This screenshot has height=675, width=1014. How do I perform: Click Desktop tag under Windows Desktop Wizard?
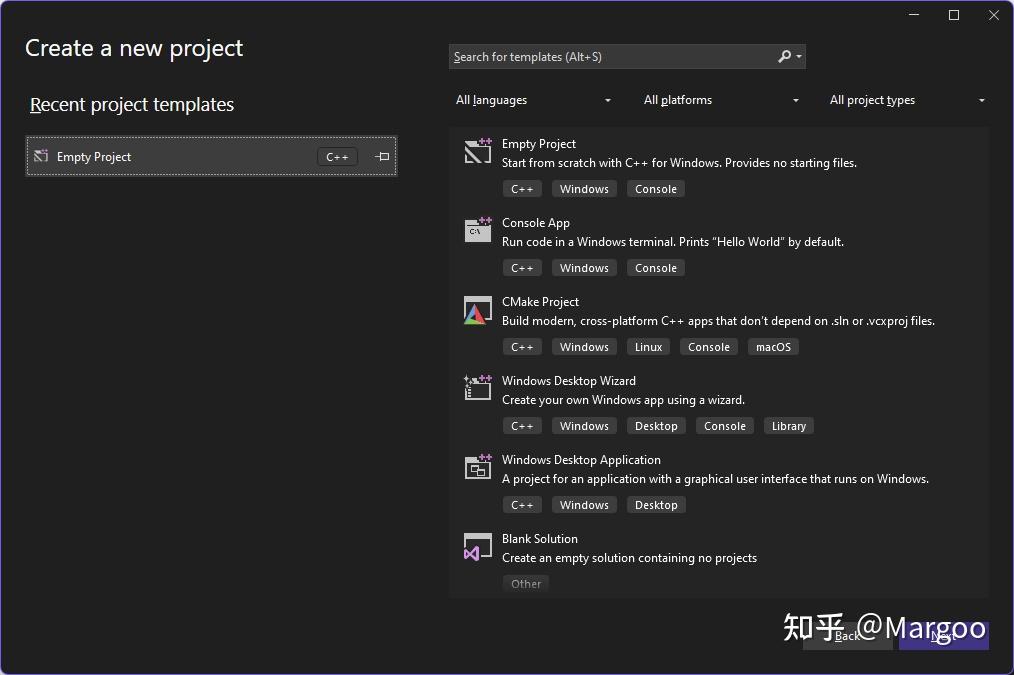tap(656, 426)
